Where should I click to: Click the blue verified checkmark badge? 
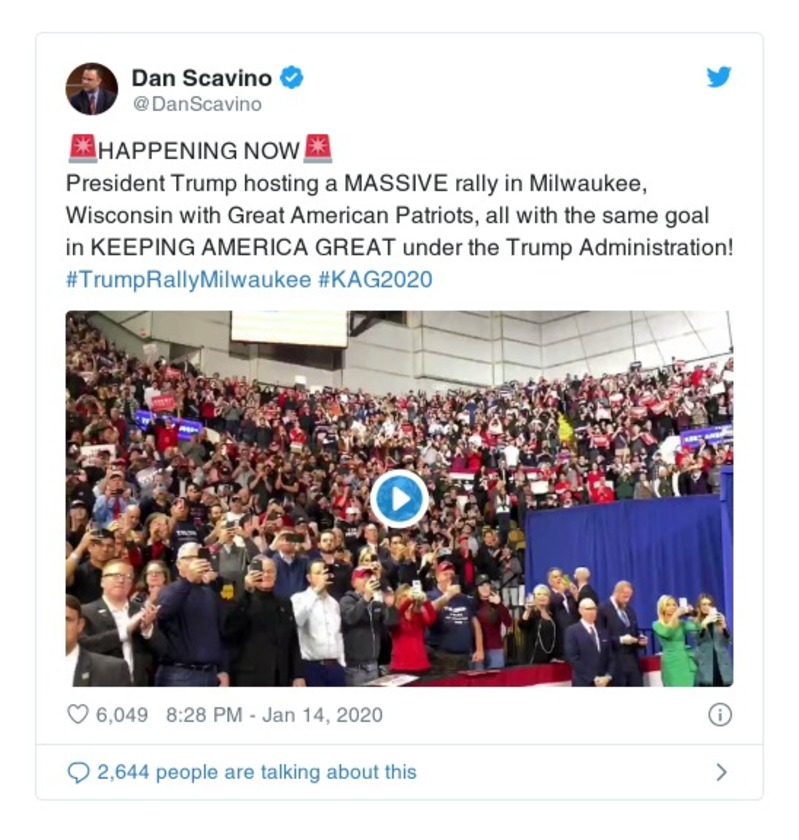coord(292,78)
